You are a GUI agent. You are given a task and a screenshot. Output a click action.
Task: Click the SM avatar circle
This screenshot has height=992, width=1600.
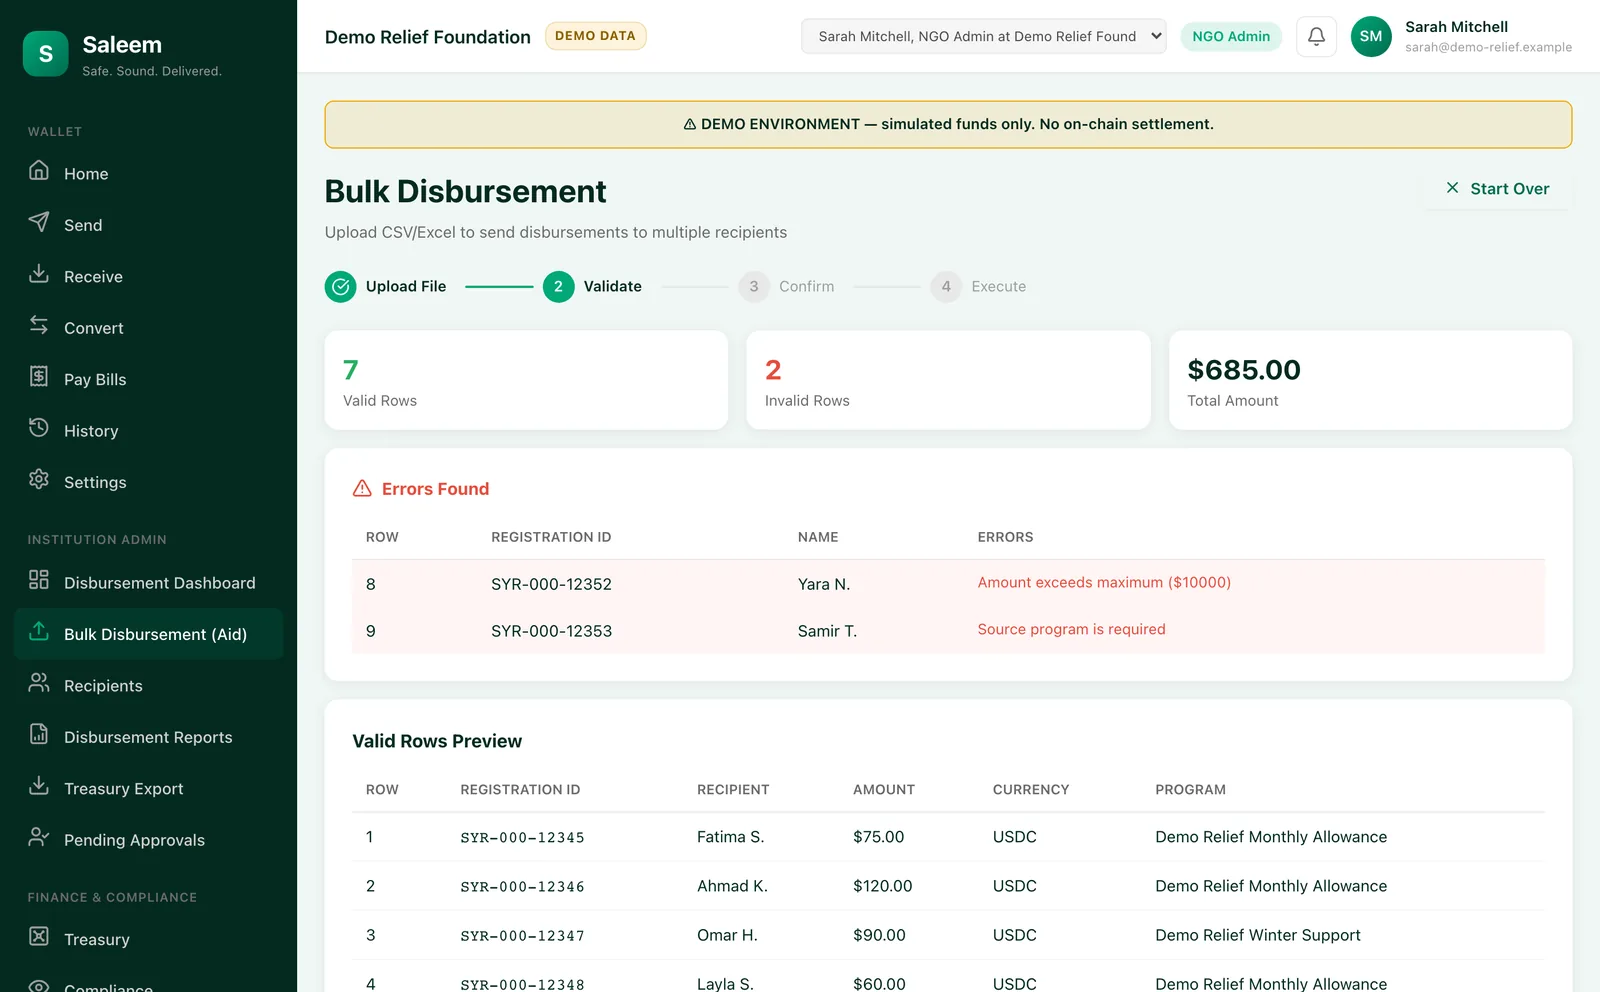click(1371, 36)
